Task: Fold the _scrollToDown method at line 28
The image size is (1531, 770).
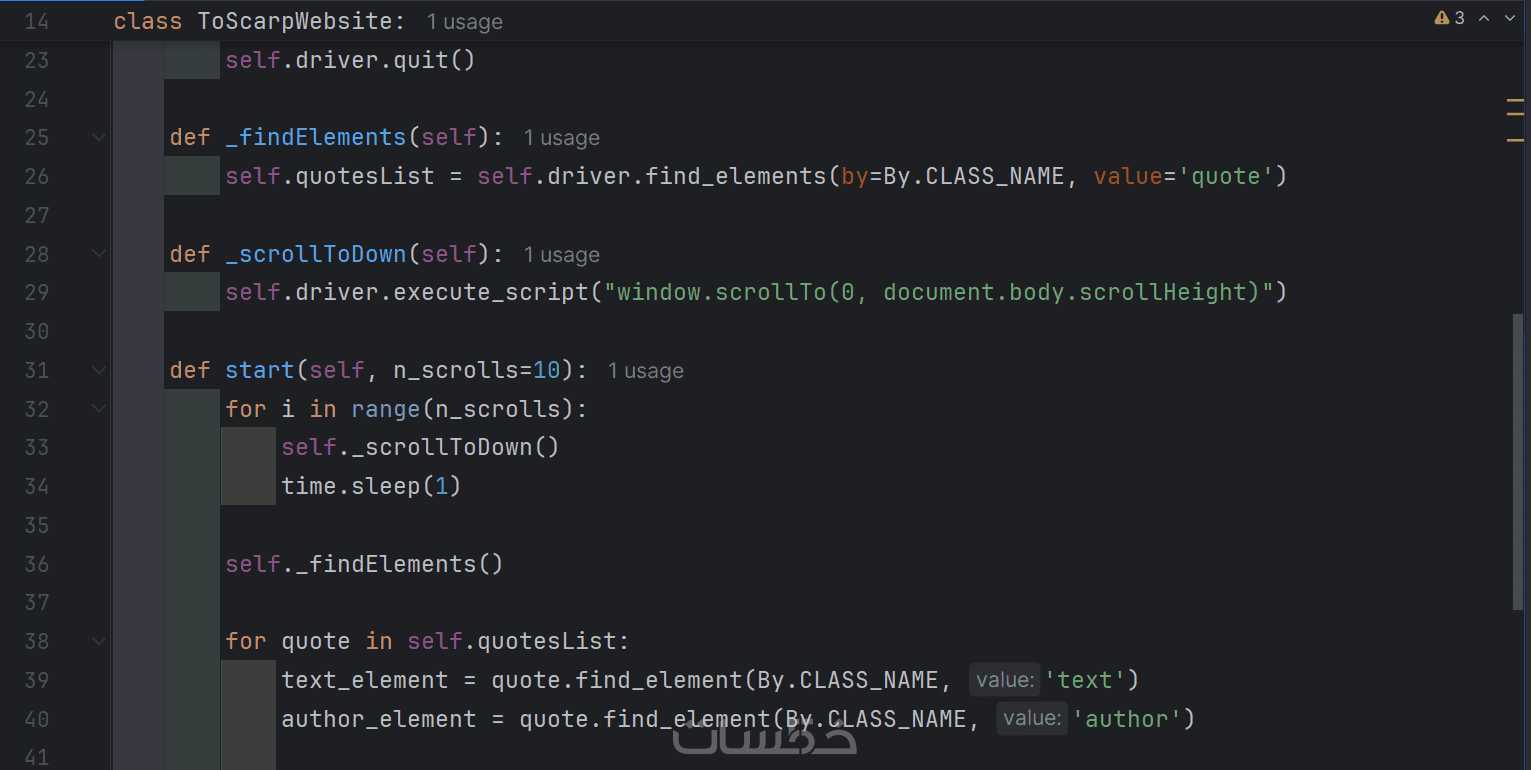Action: [98, 254]
